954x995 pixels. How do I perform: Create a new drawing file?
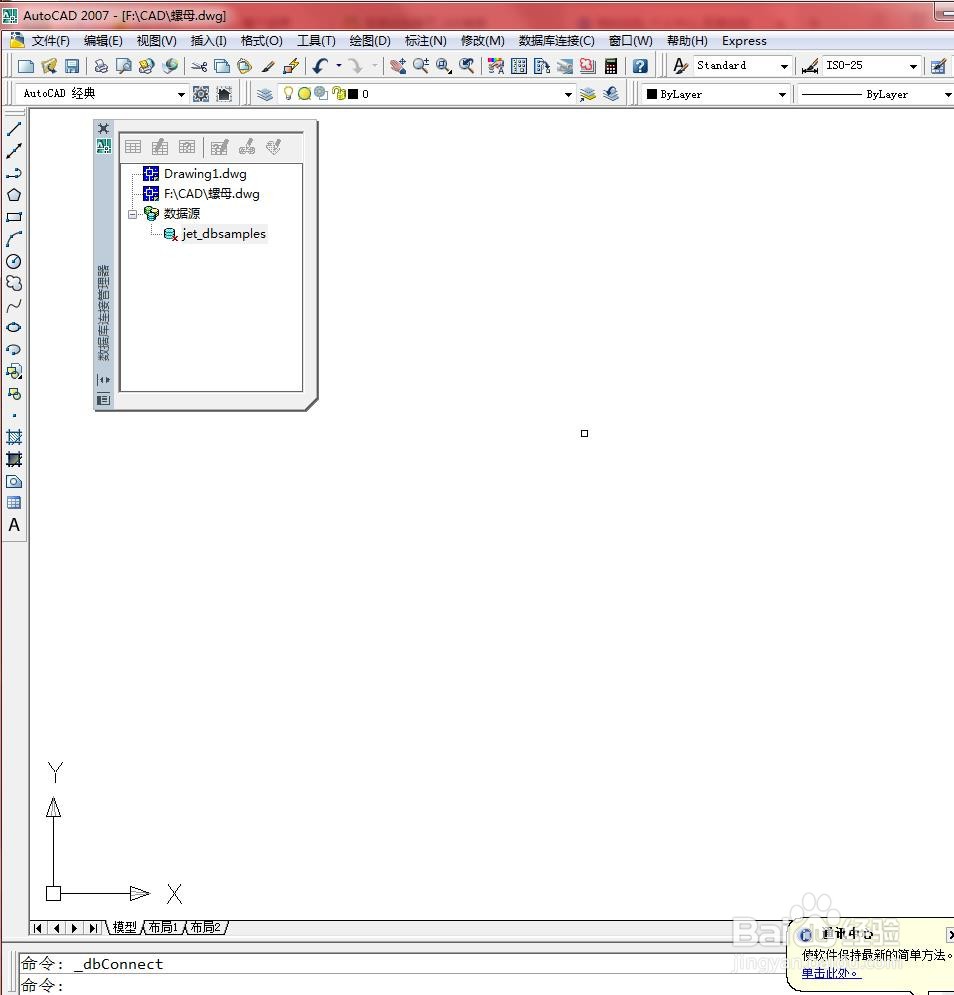[26, 66]
